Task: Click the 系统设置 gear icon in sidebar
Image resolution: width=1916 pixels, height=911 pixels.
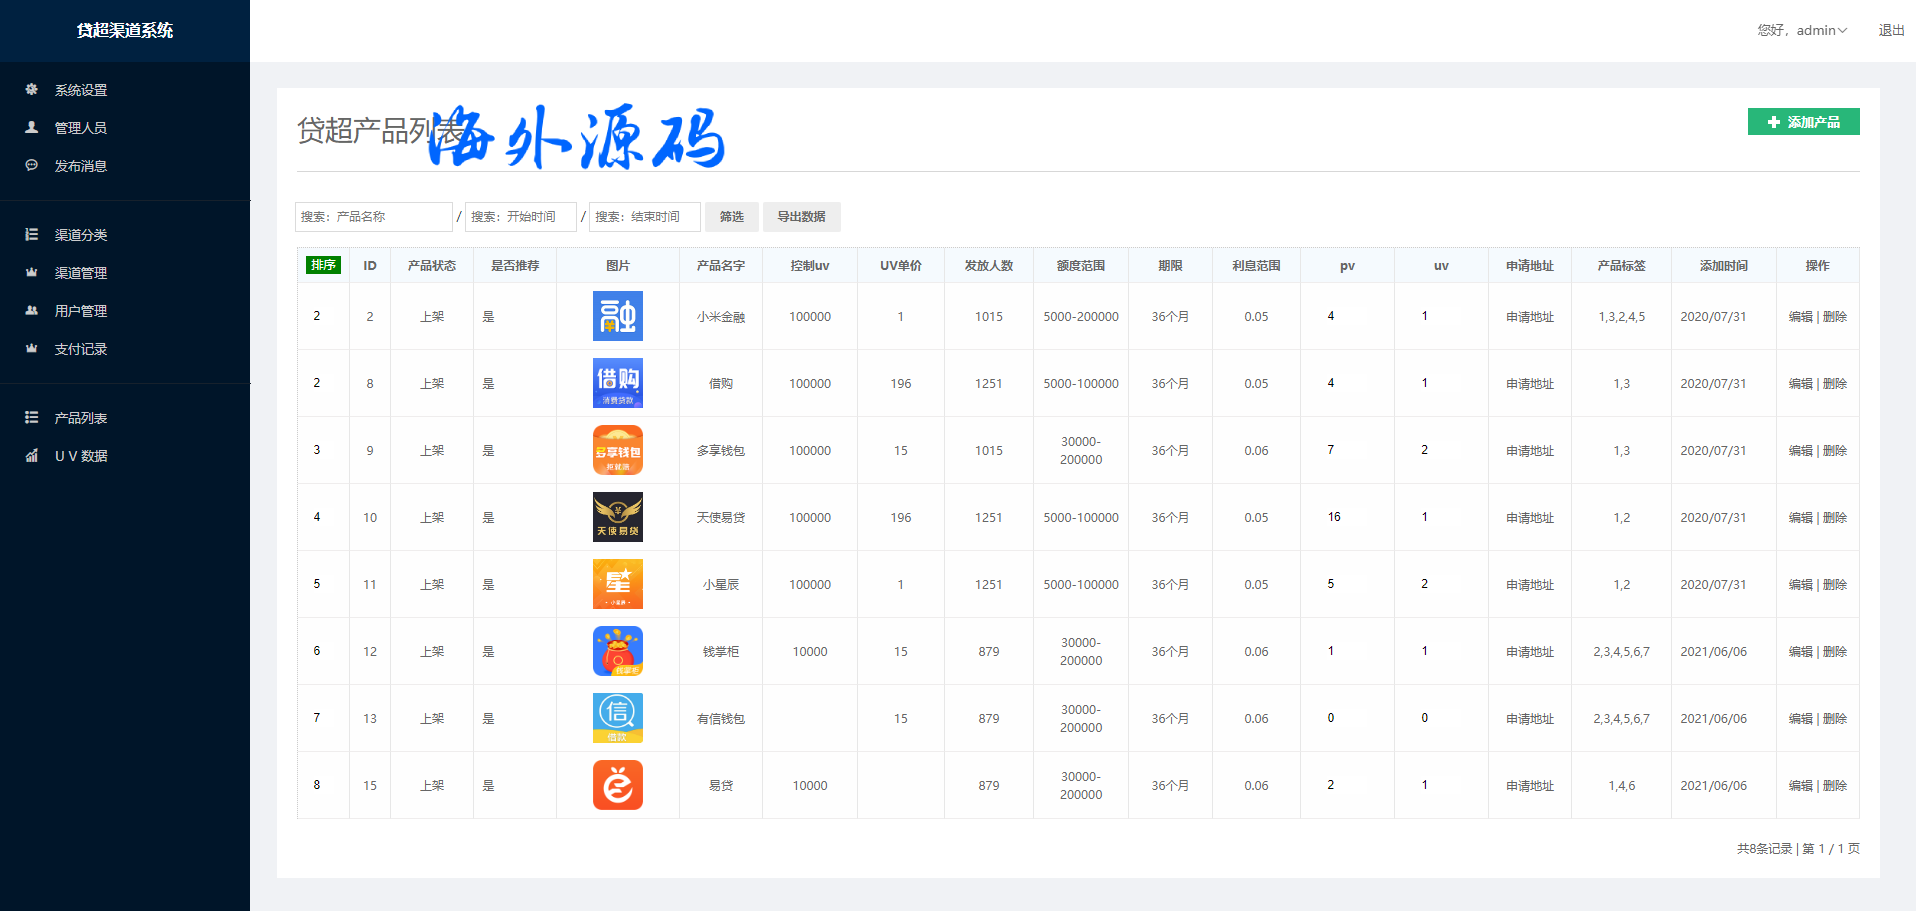Action: [32, 90]
